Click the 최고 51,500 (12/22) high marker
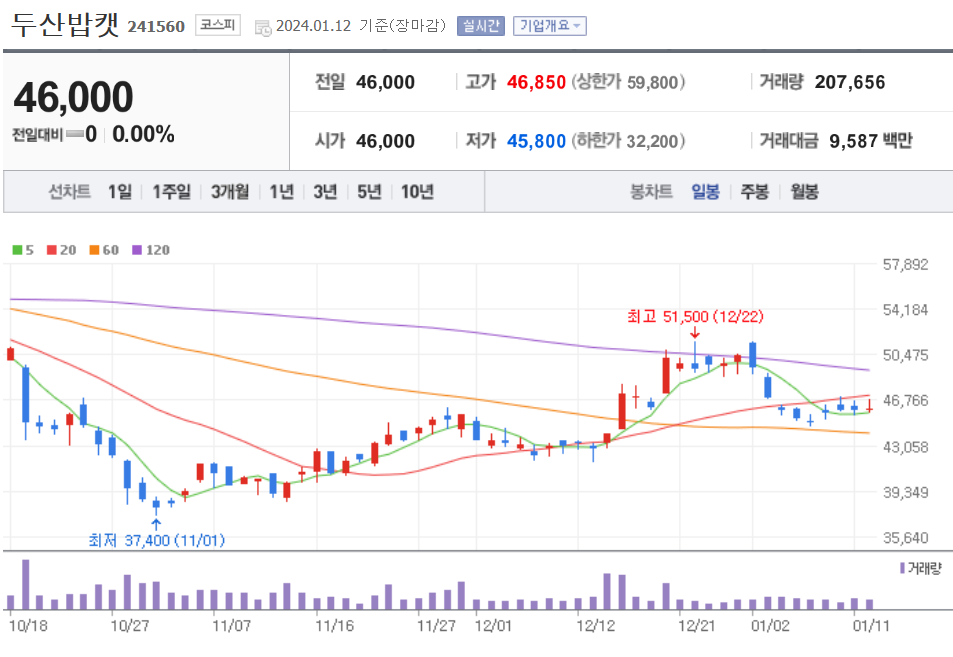Image resolution: width=953 pixels, height=657 pixels. point(695,317)
